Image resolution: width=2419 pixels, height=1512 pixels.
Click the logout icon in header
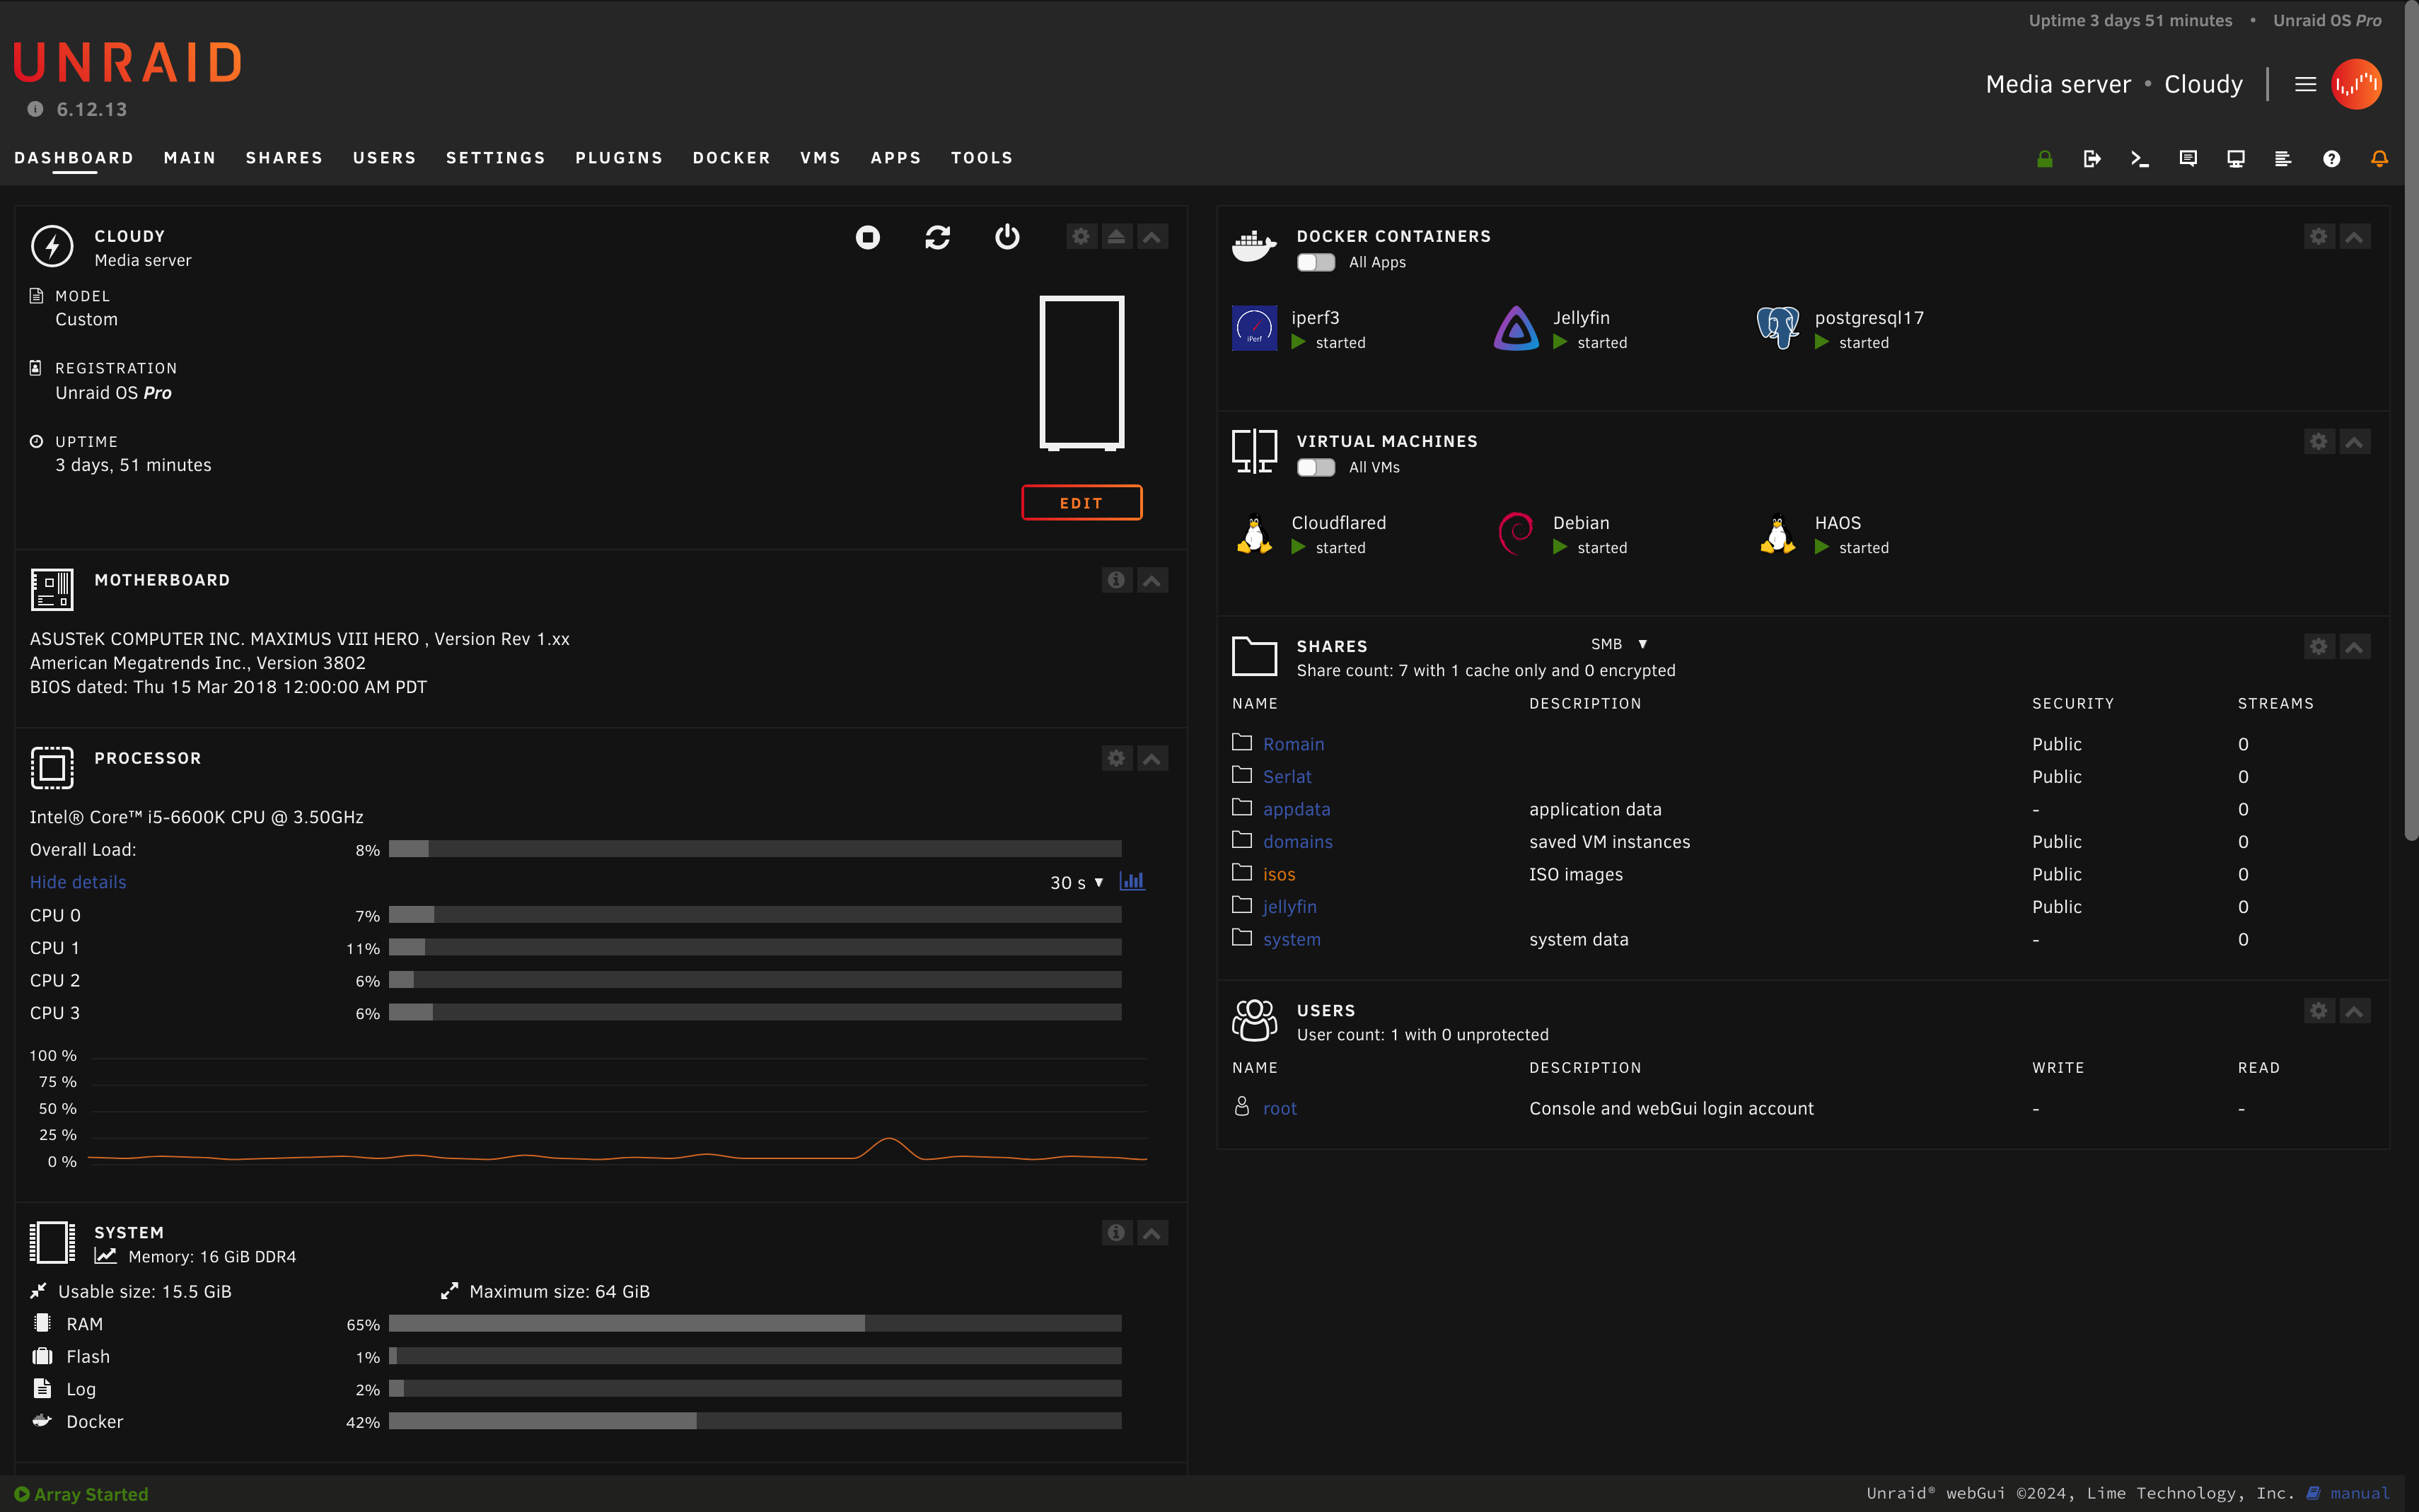(x=2091, y=159)
